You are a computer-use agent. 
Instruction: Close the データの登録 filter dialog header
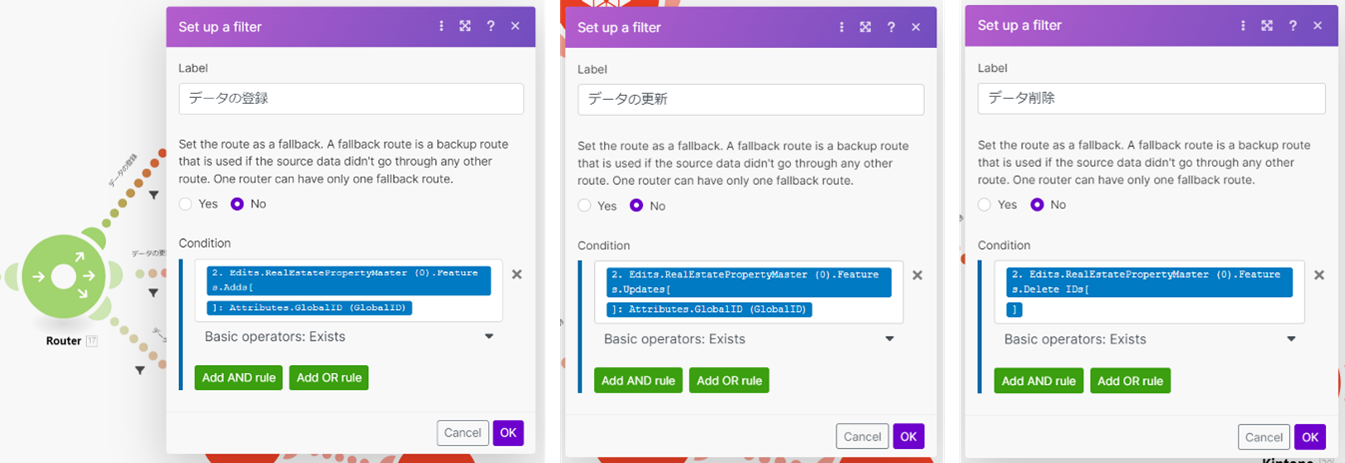(515, 26)
